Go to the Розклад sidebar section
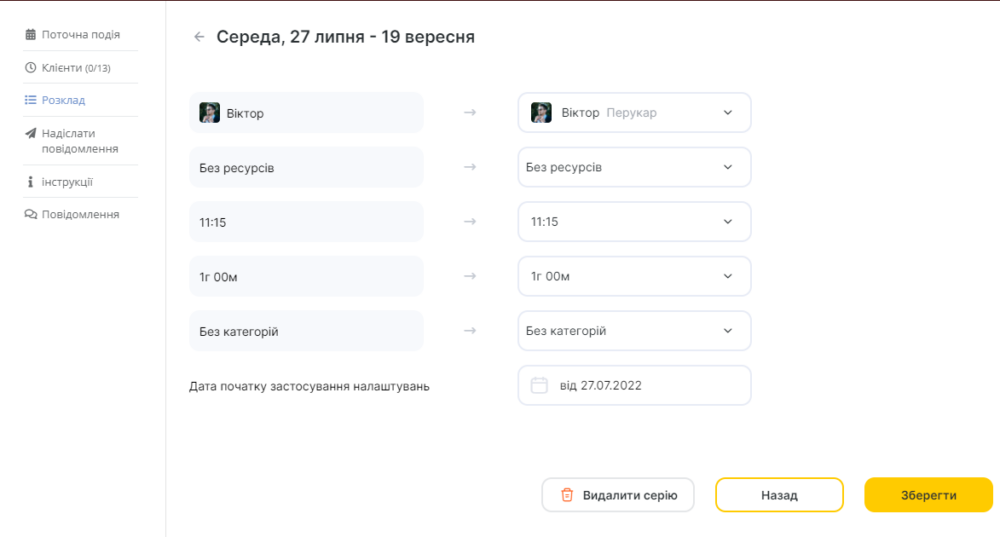Screen dimensions: 1000x537 (x=63, y=100)
